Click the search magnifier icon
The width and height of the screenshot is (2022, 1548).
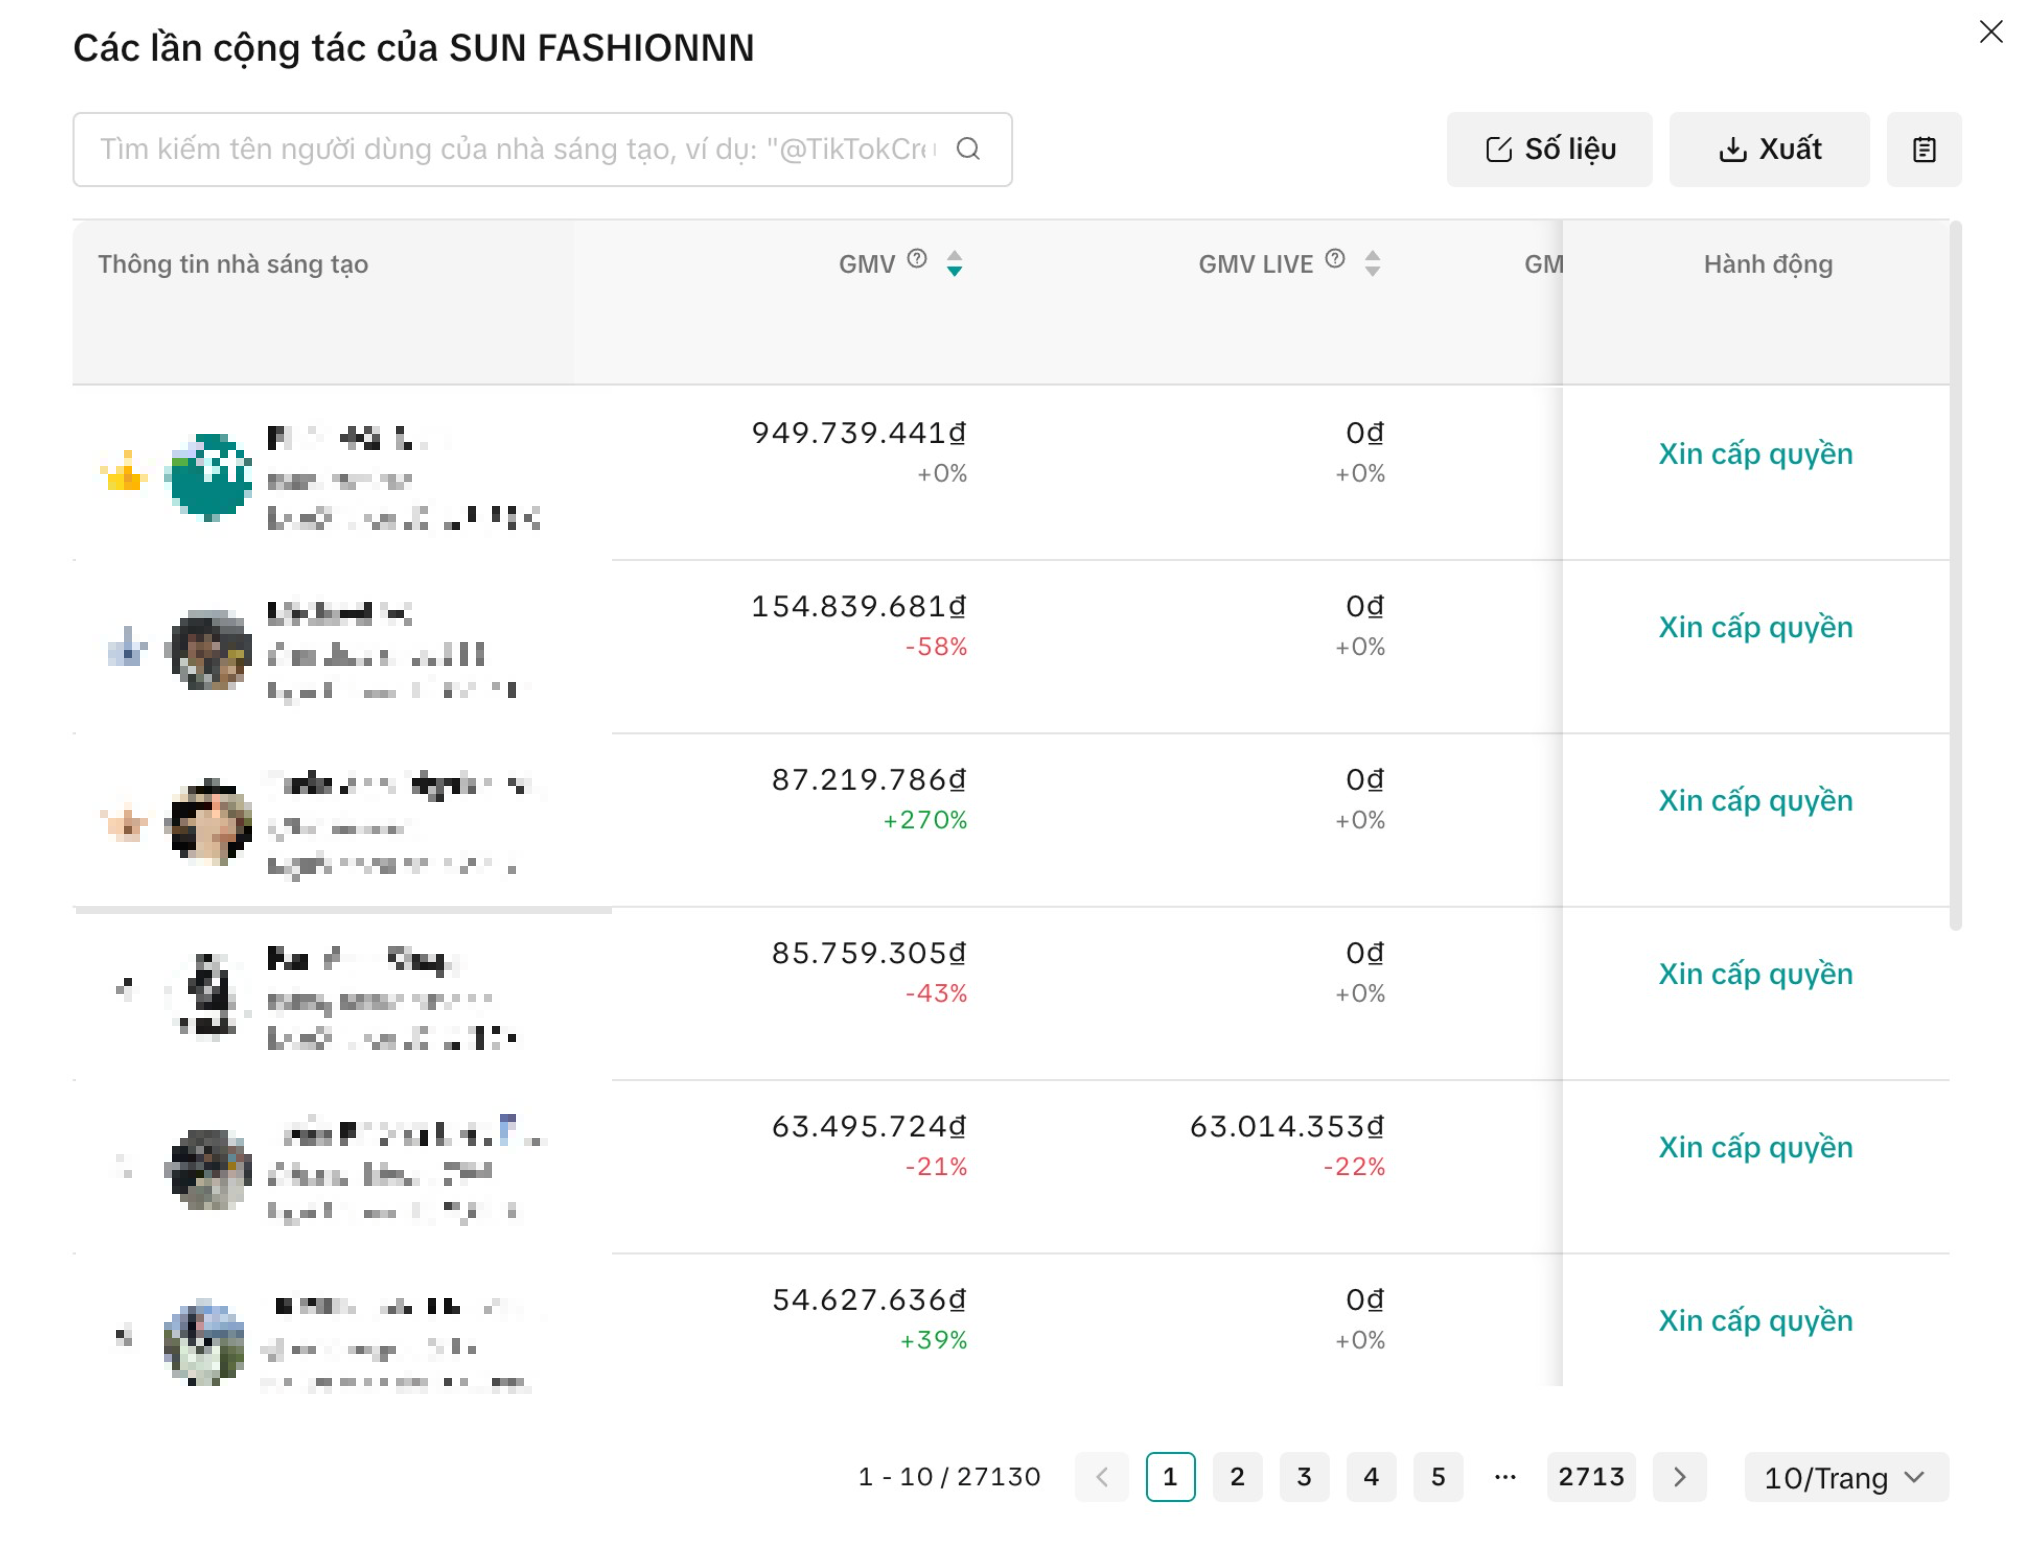(x=967, y=149)
